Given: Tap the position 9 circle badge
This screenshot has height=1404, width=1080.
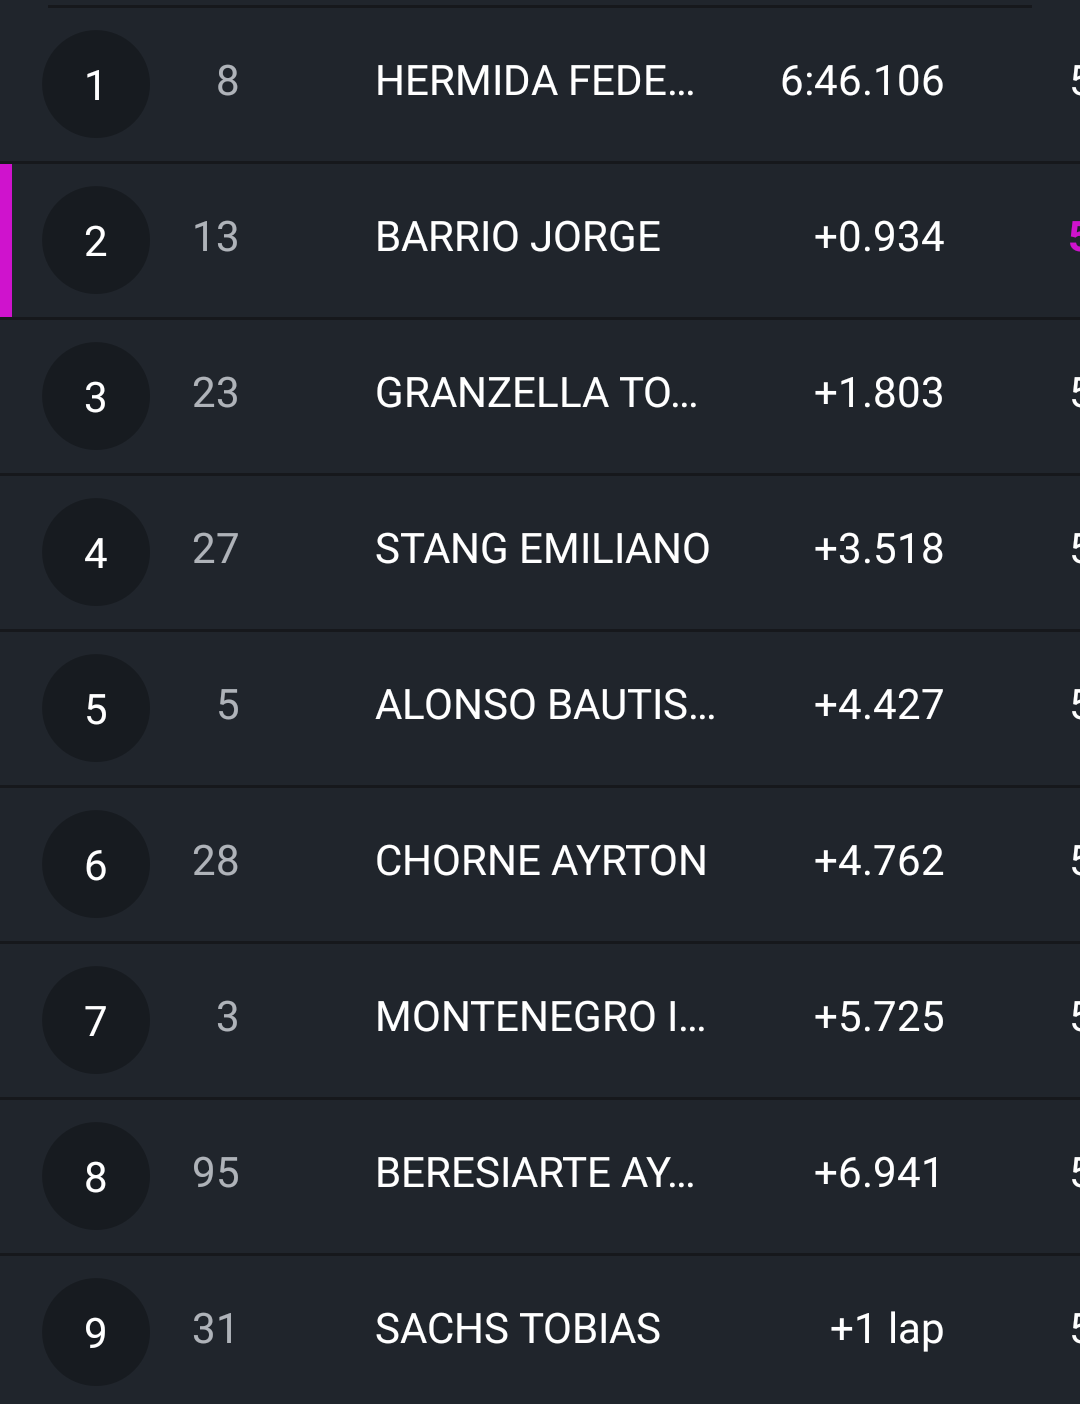Looking at the screenshot, I should coord(96,1332).
